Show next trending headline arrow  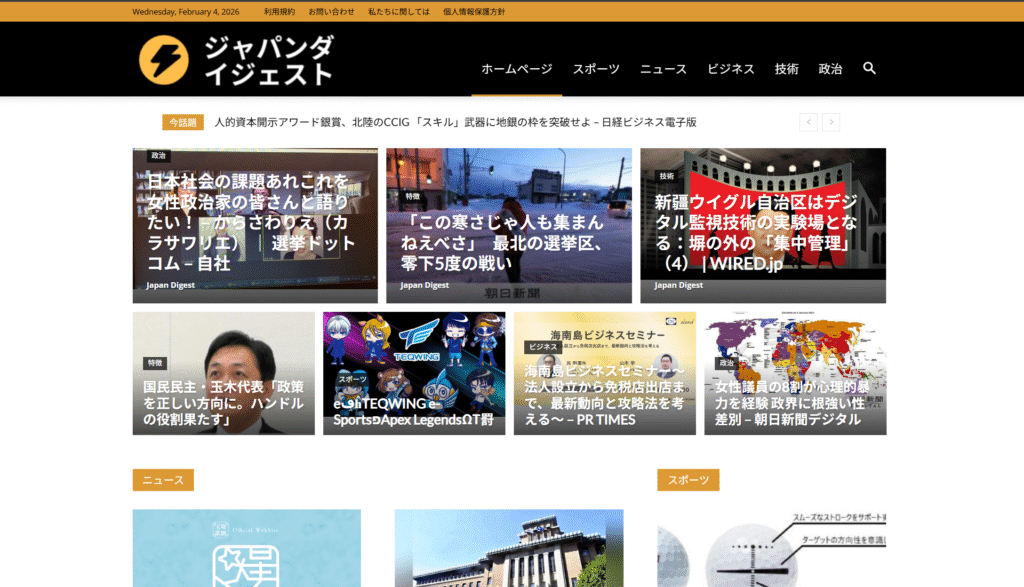831,122
